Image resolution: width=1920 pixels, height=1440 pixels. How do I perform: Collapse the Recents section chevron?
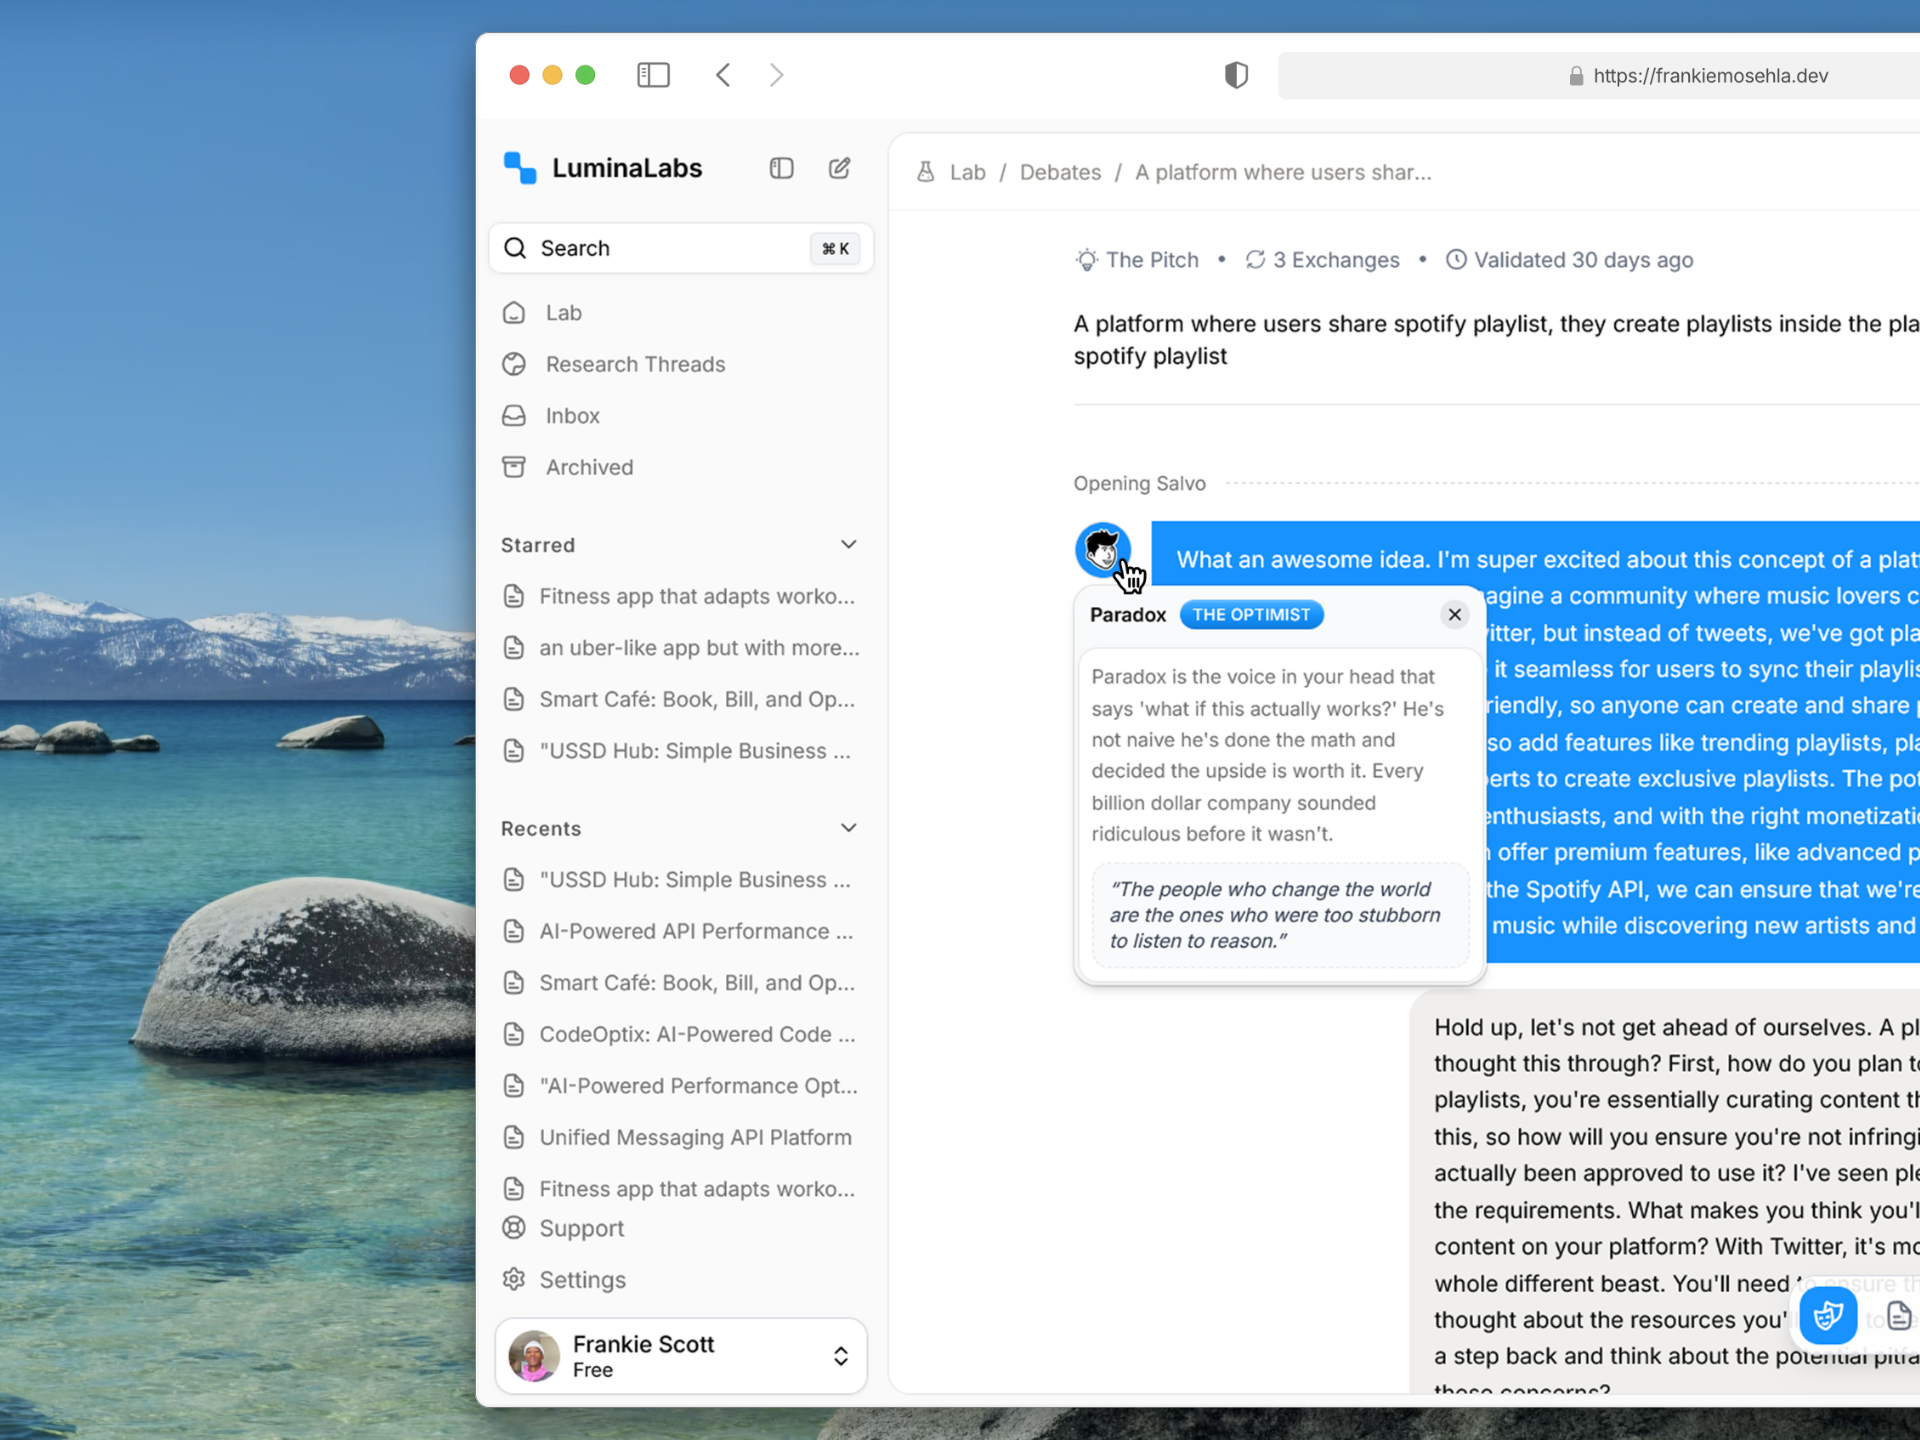pos(848,828)
